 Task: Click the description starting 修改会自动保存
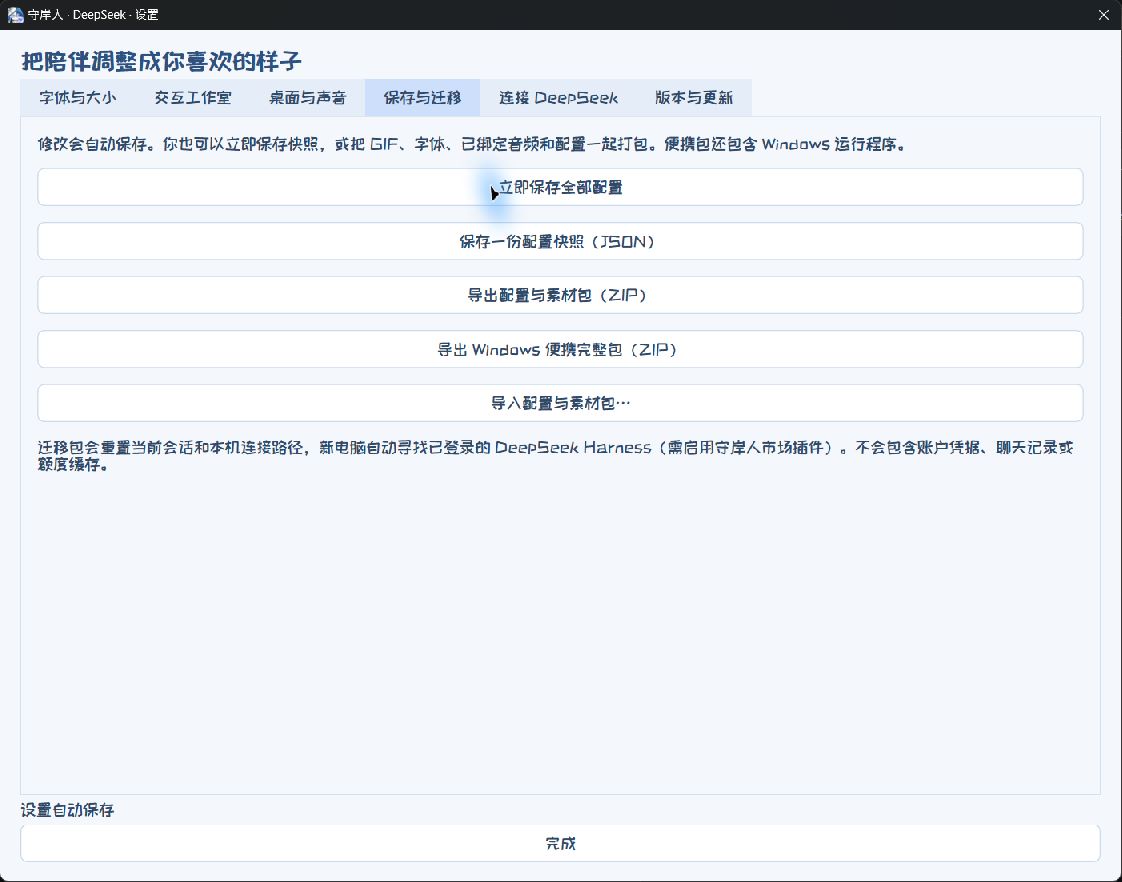[472, 144]
